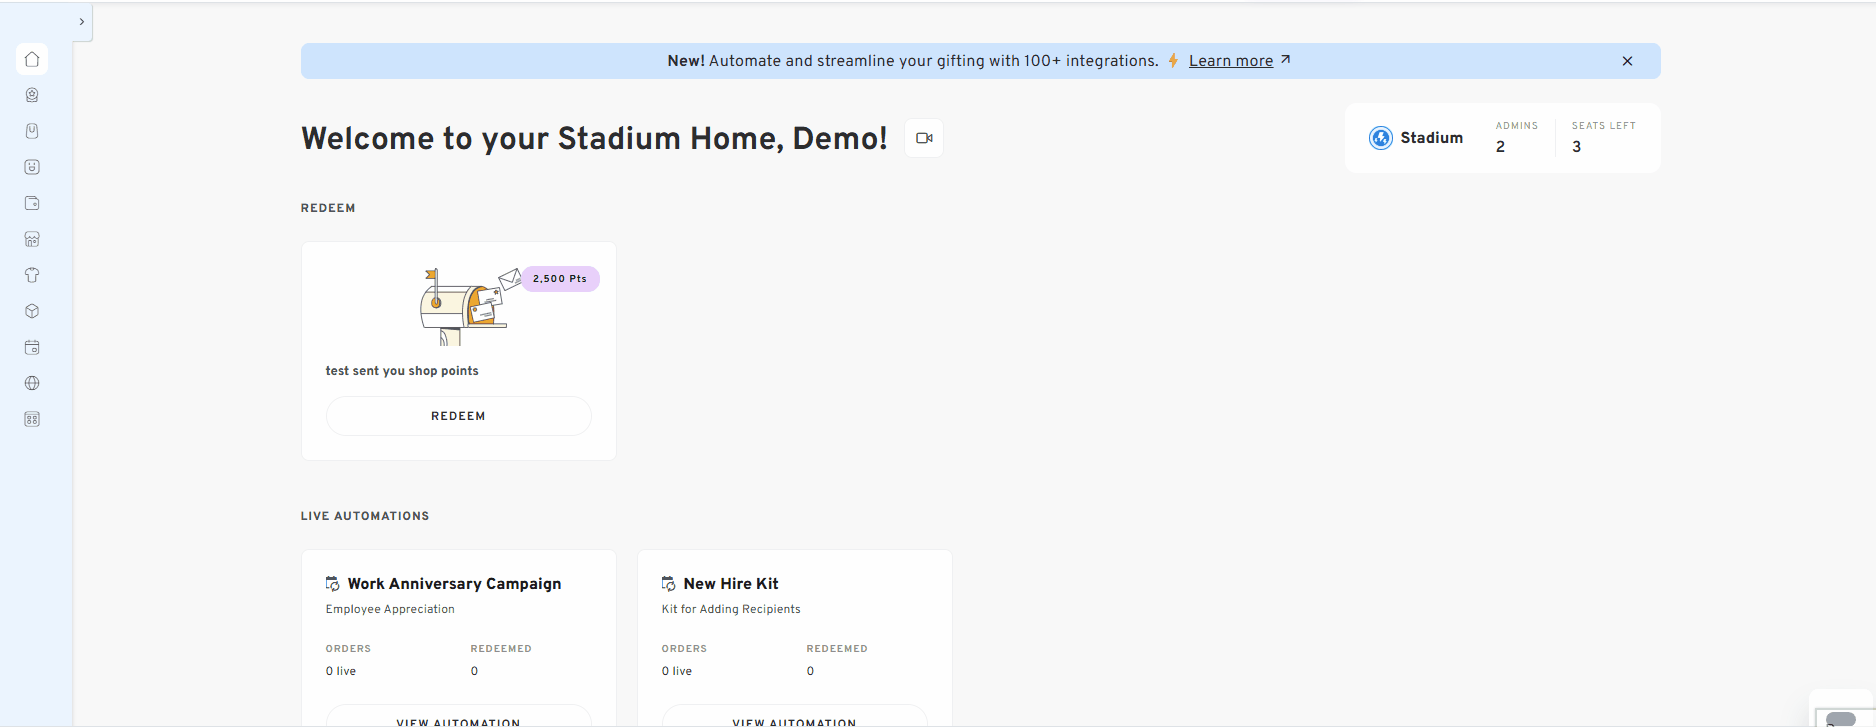The image size is (1876, 727).
Task: Open the grid apps icon in sidebar
Action: [x=32, y=419]
